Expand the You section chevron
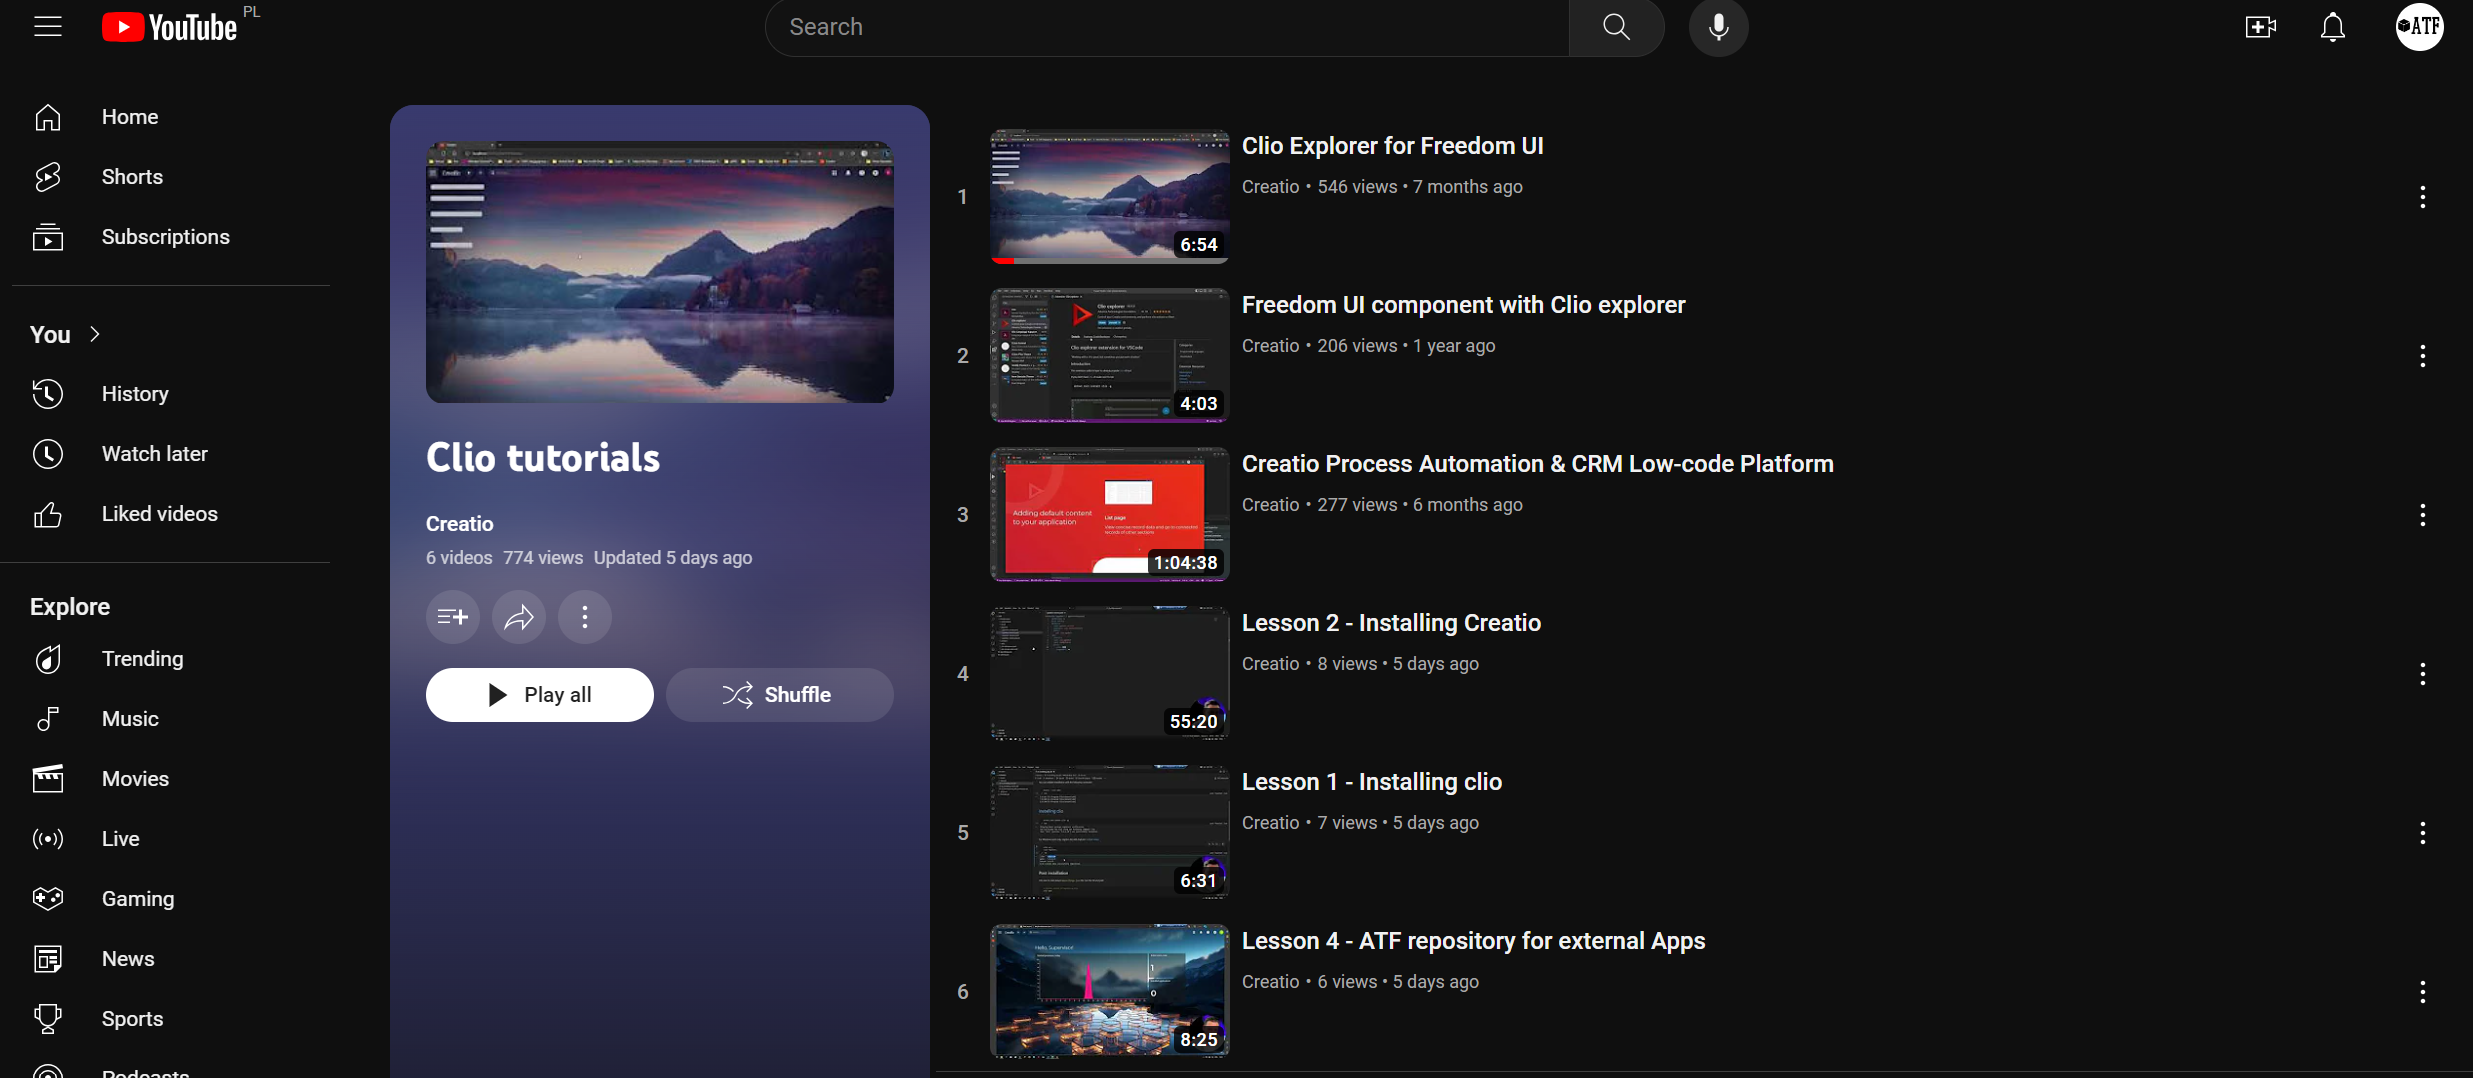Screen dimensions: 2473x1078 coord(95,334)
